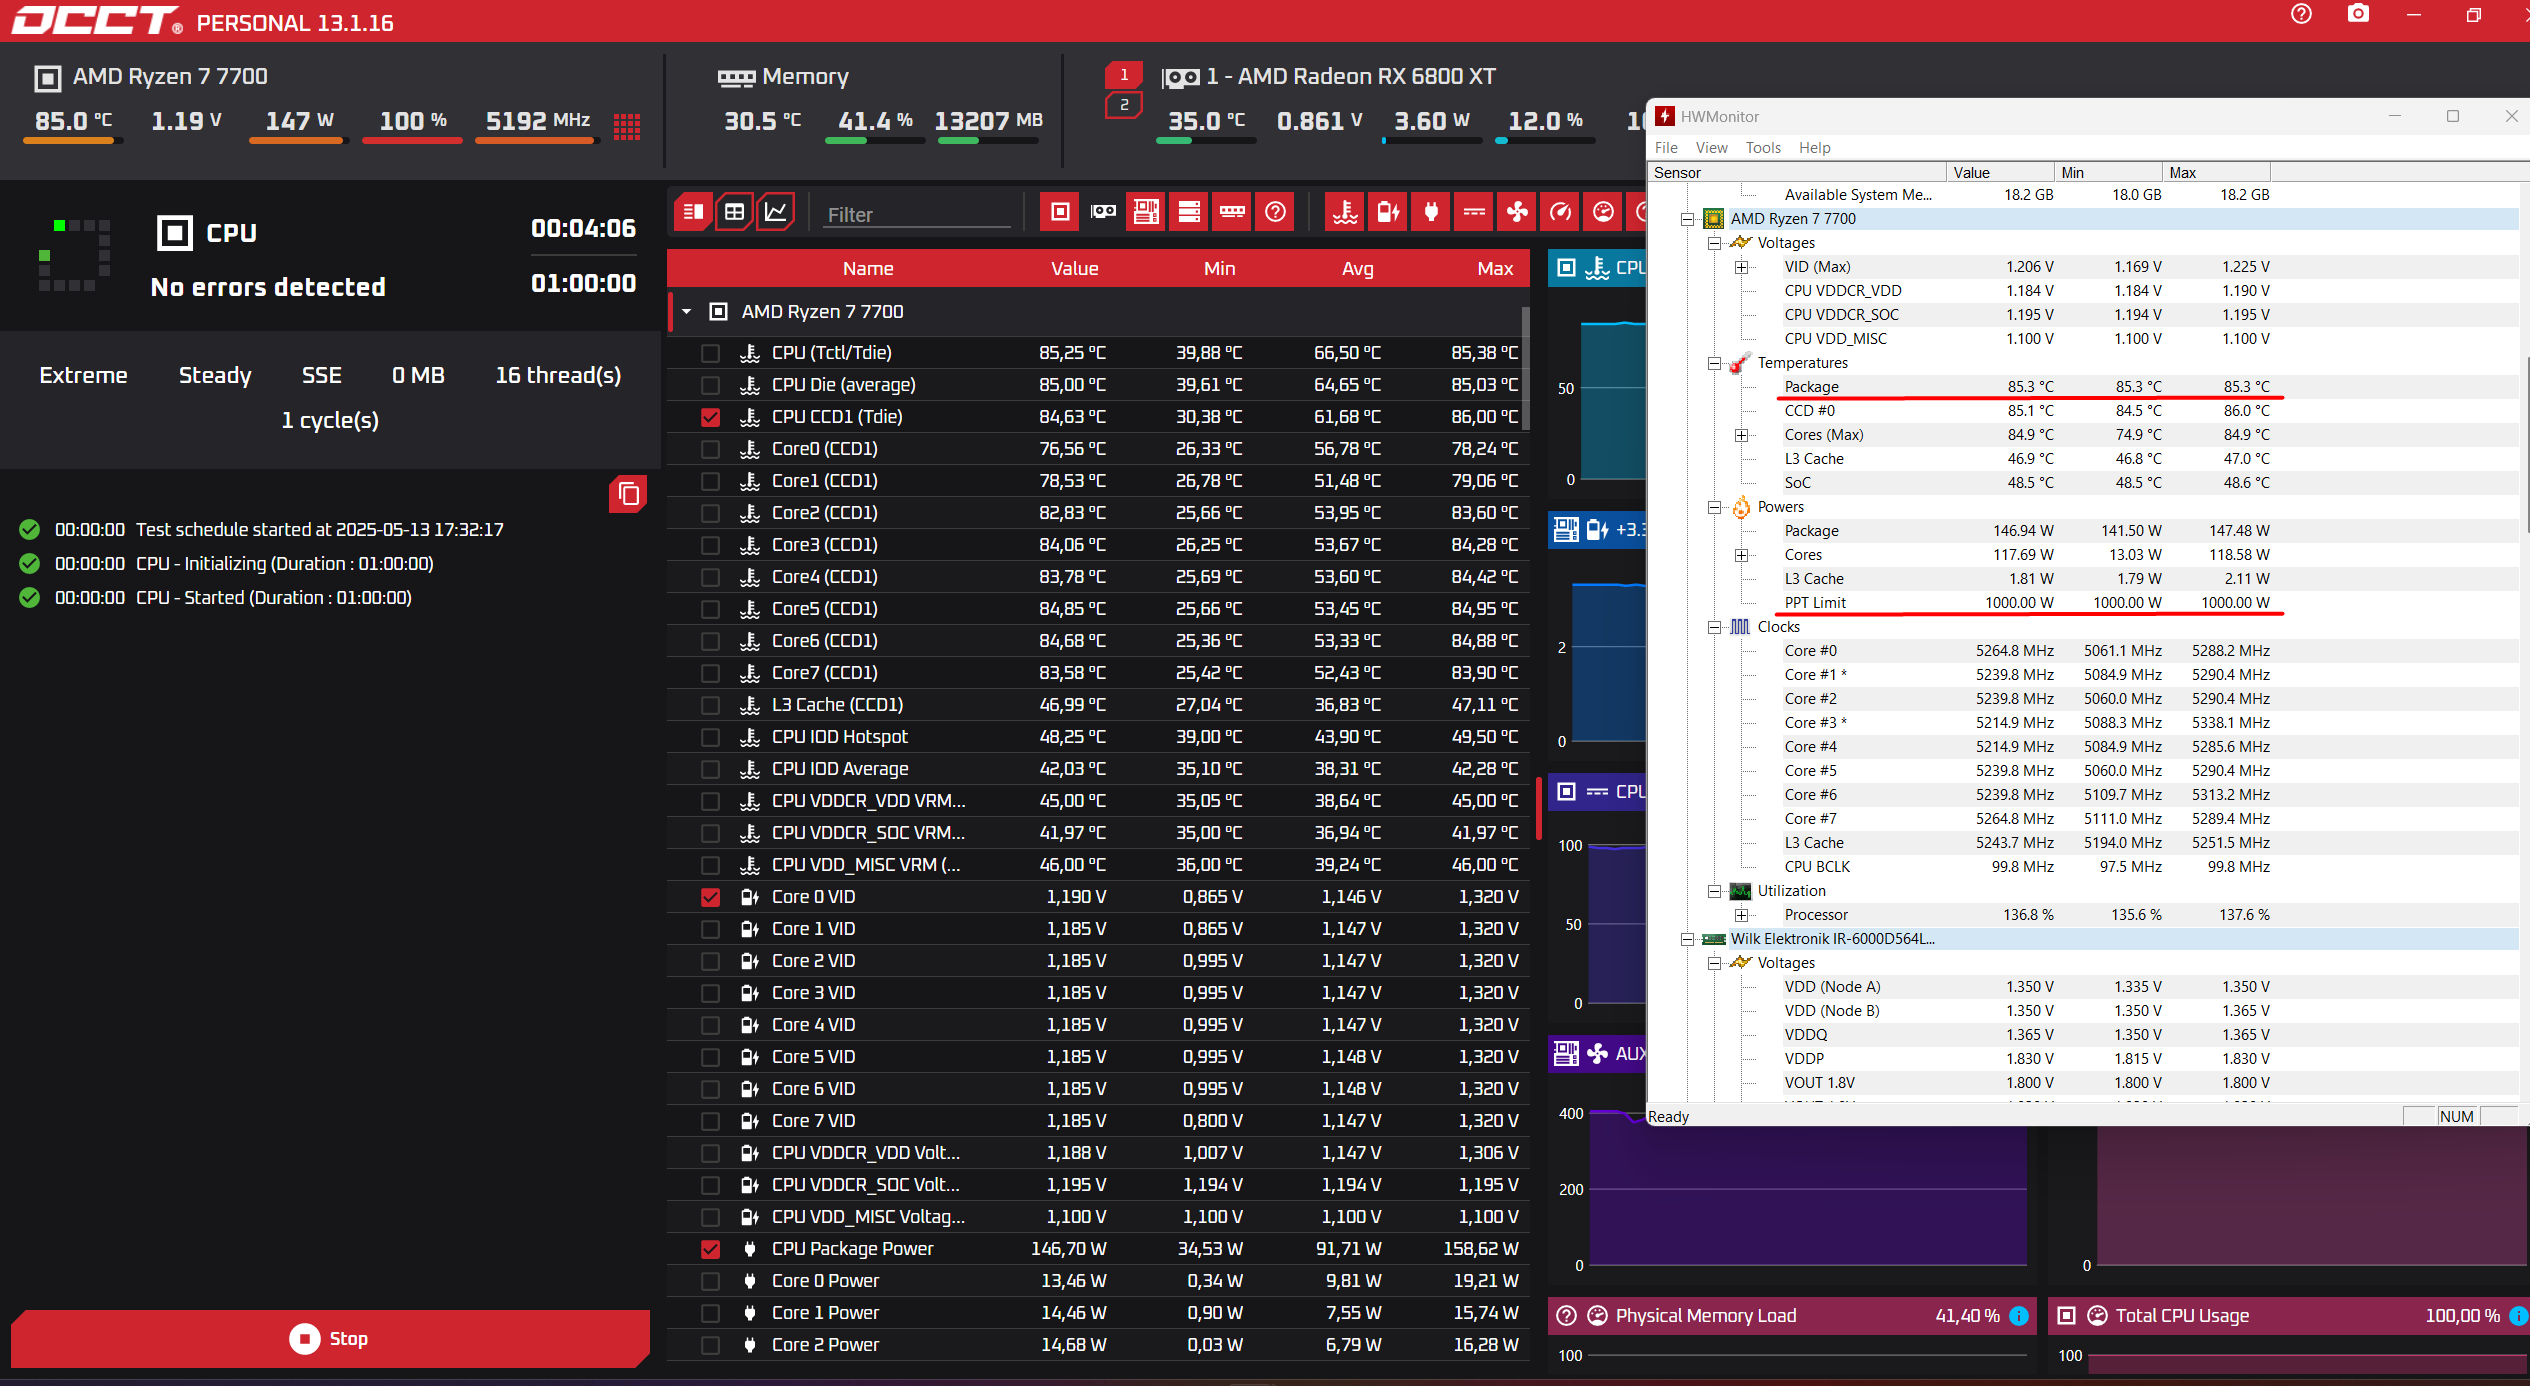2530x1386 pixels.
Task: Toggle the unknown-device filter question mark icon
Action: (x=1275, y=212)
